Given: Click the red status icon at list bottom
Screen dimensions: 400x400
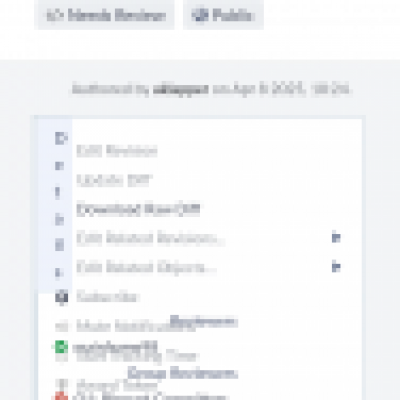Looking at the screenshot, I should pos(61,396).
